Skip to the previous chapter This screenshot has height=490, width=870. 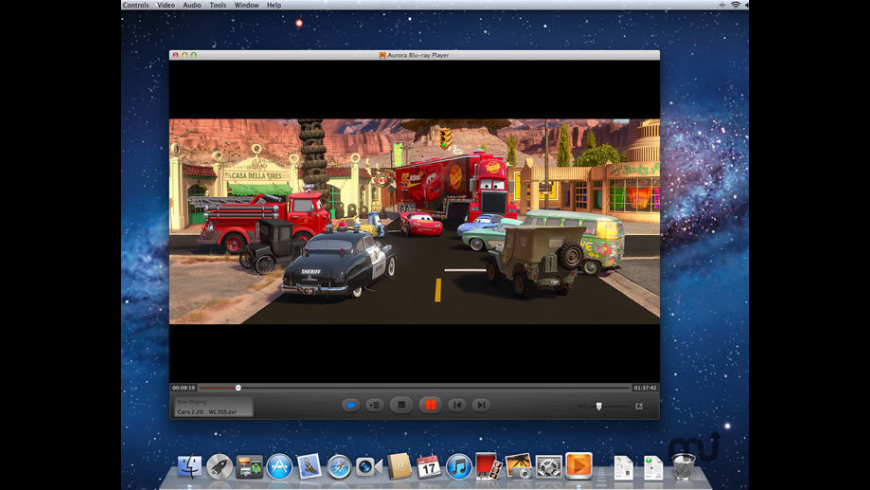coord(456,405)
